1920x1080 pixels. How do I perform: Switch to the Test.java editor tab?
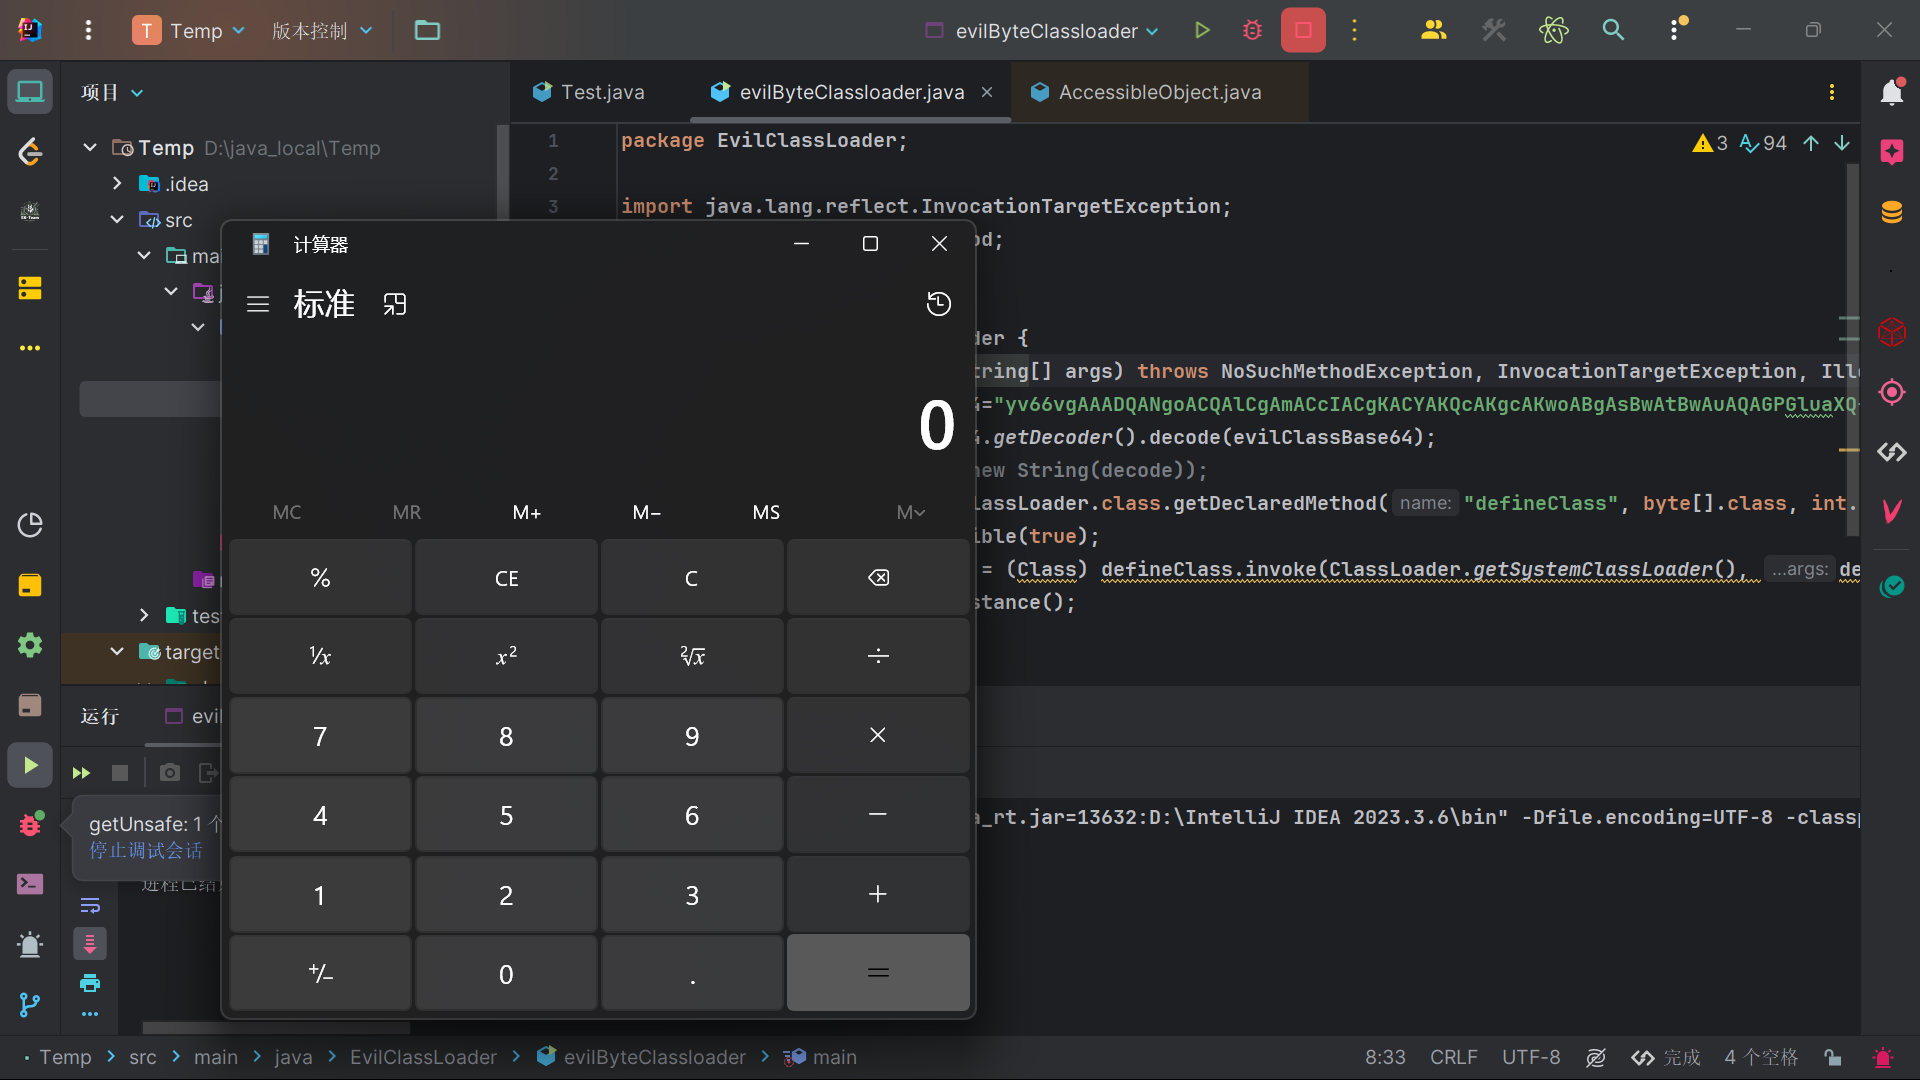coord(600,92)
